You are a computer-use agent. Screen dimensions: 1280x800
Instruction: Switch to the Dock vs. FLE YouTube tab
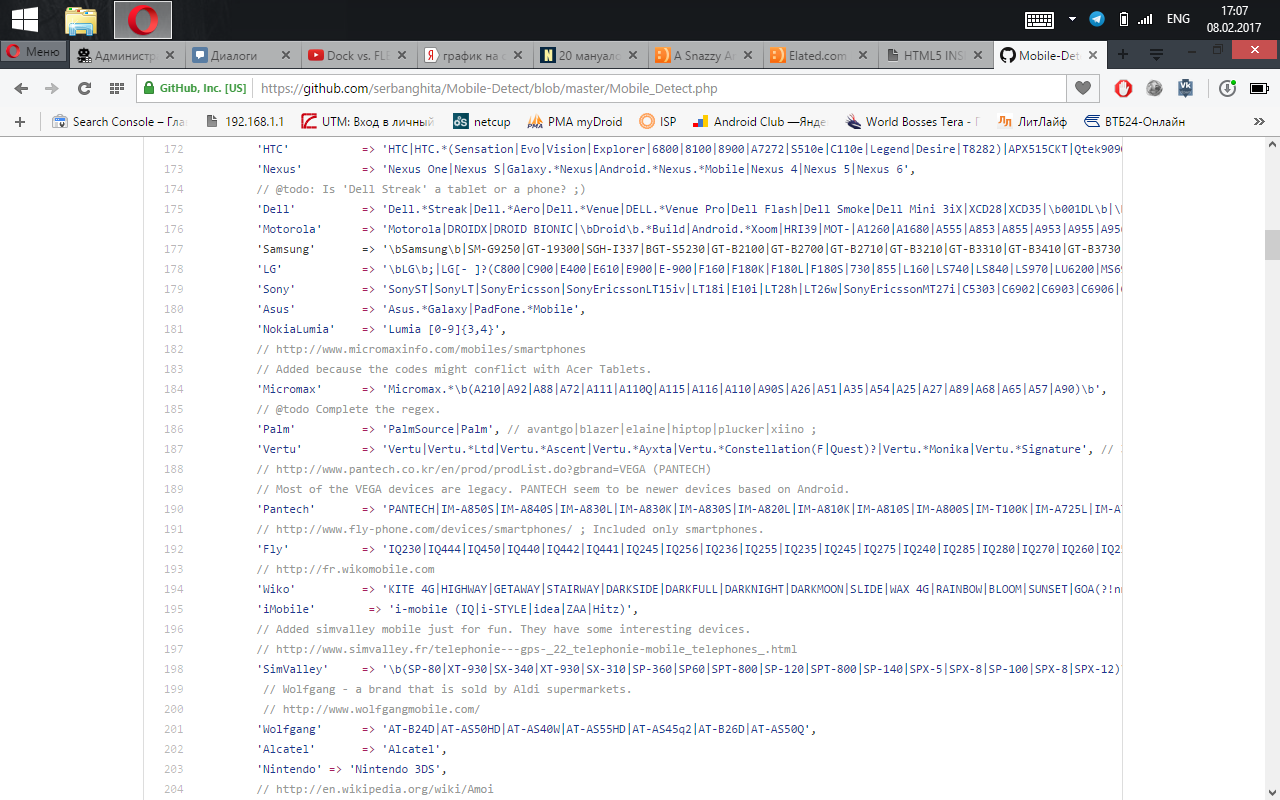[x=347, y=56]
